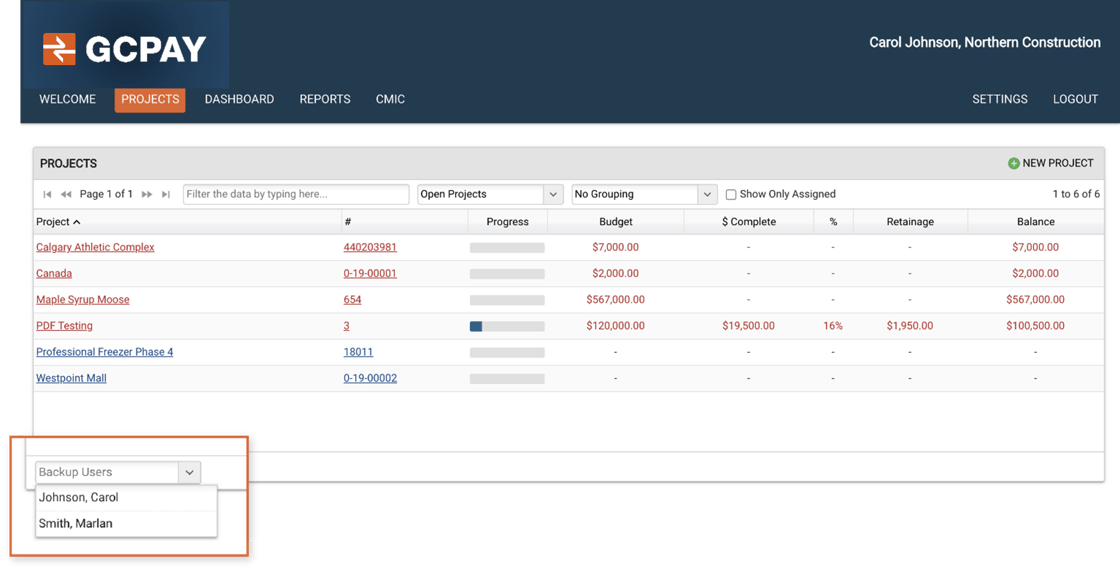
Task: Collapse the Backup Users dropdown arrow
Action: point(189,472)
